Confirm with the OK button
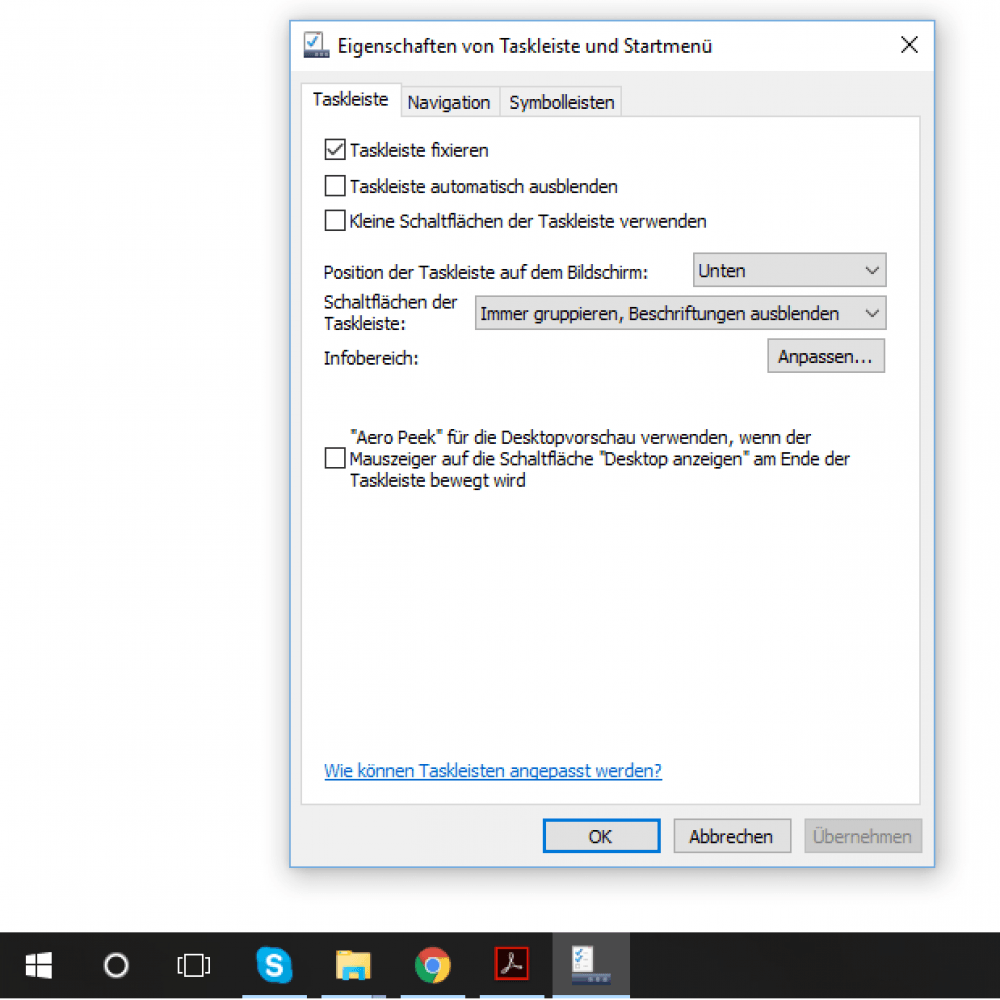This screenshot has width=1000, height=1000. [x=601, y=835]
